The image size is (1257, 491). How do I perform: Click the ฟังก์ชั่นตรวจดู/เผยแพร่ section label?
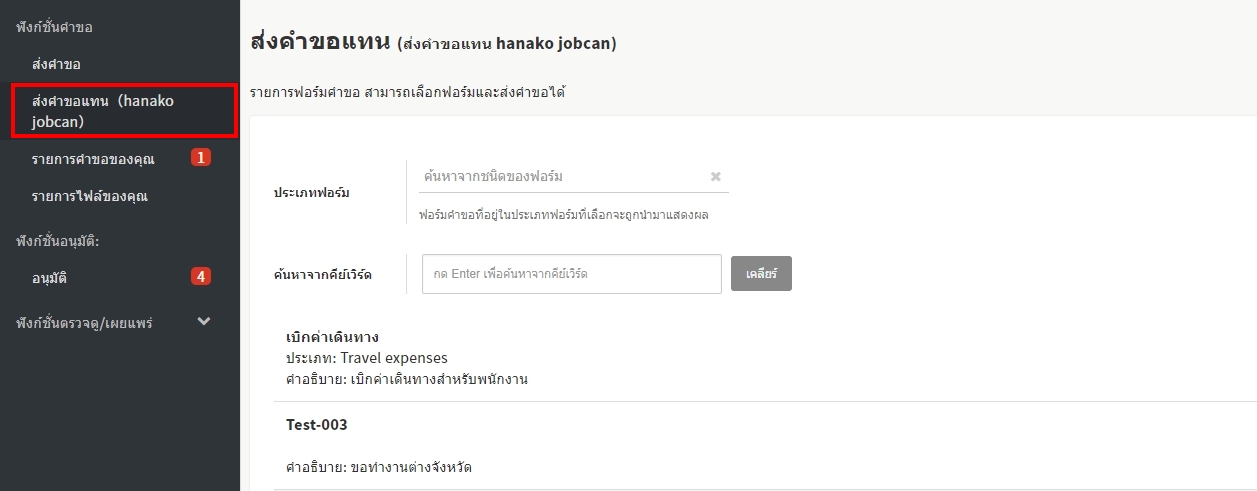(84, 323)
